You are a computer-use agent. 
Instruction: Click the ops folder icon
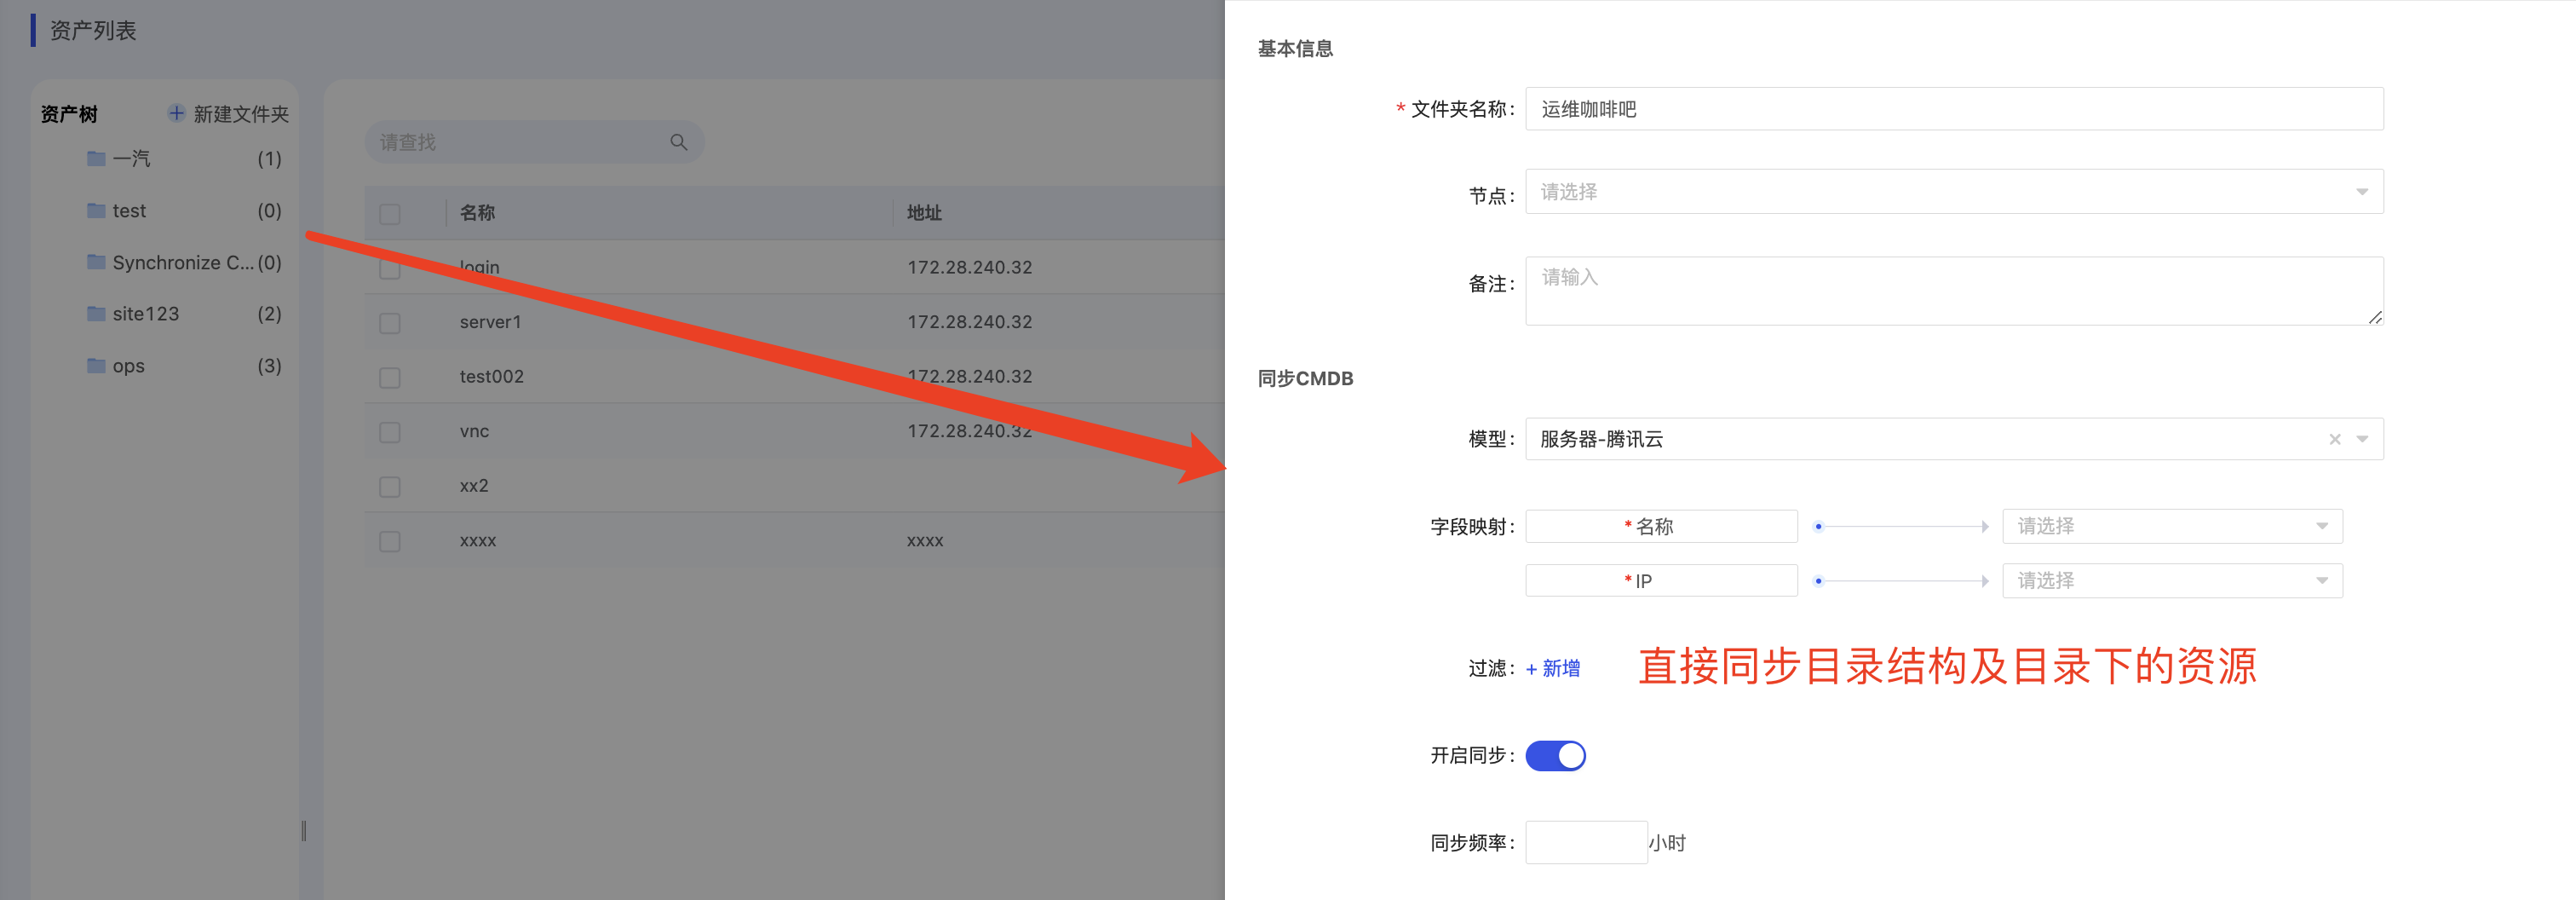click(x=96, y=366)
